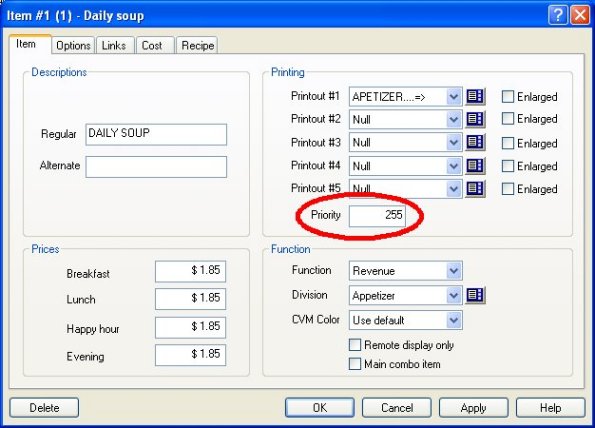Open the list icon beside Printout #2
Image resolution: width=595 pixels, height=428 pixels.
[475, 119]
